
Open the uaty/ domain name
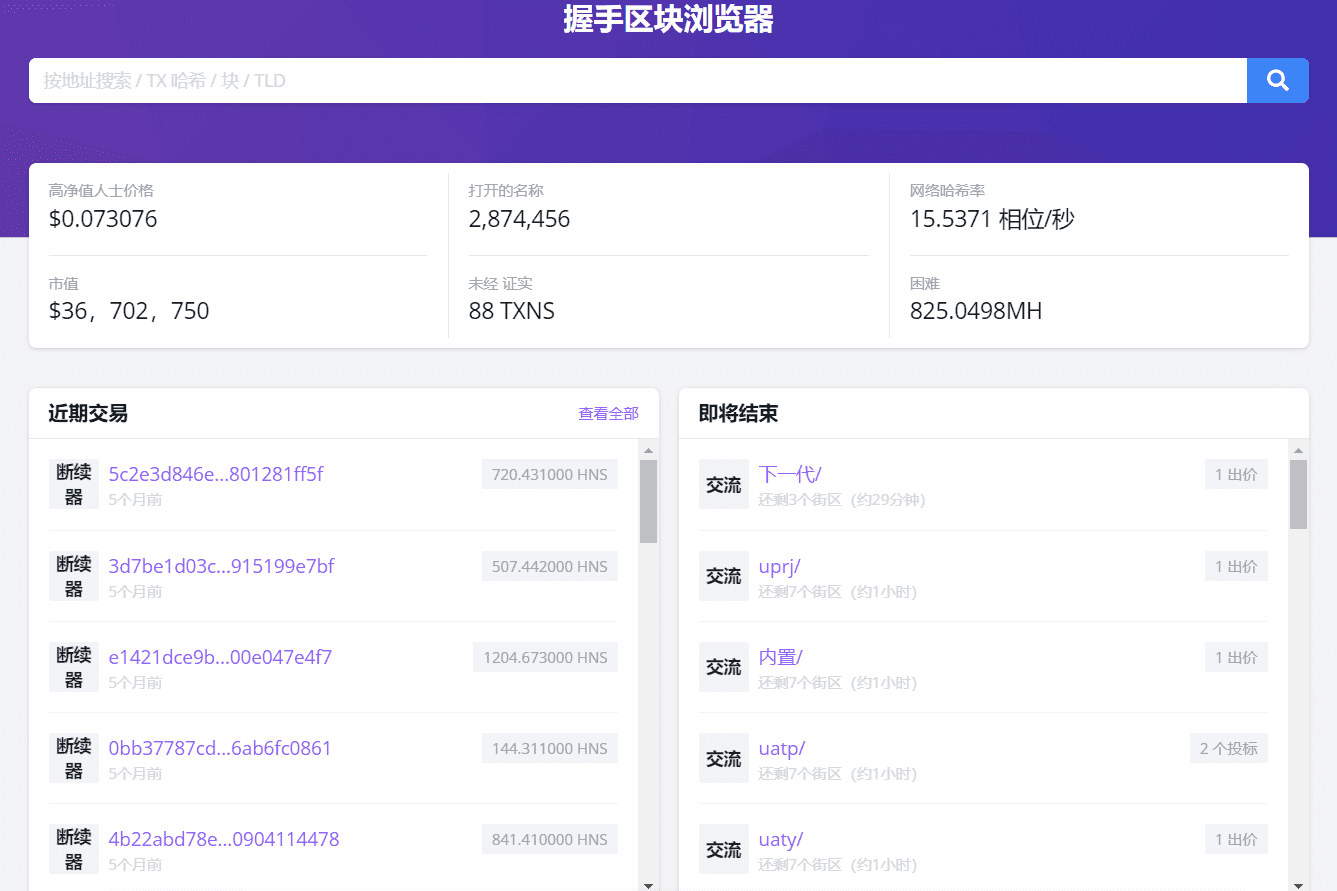[x=780, y=839]
